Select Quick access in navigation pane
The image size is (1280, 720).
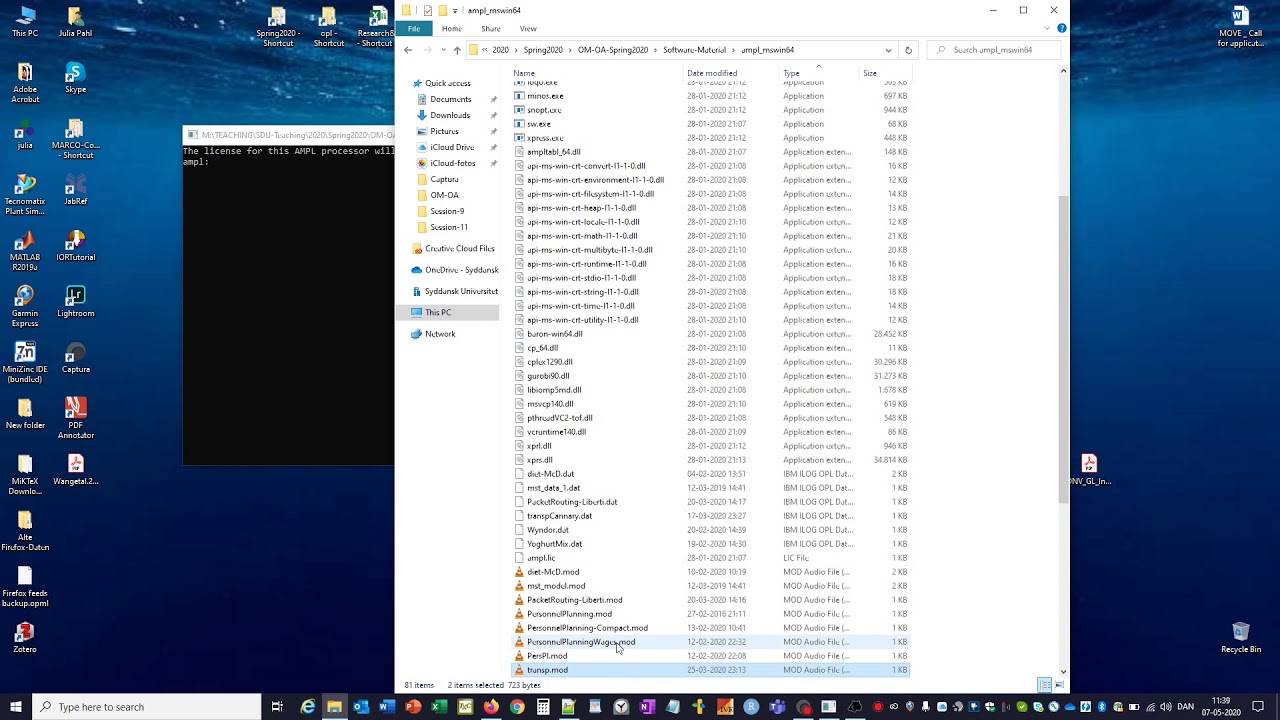[x=447, y=83]
